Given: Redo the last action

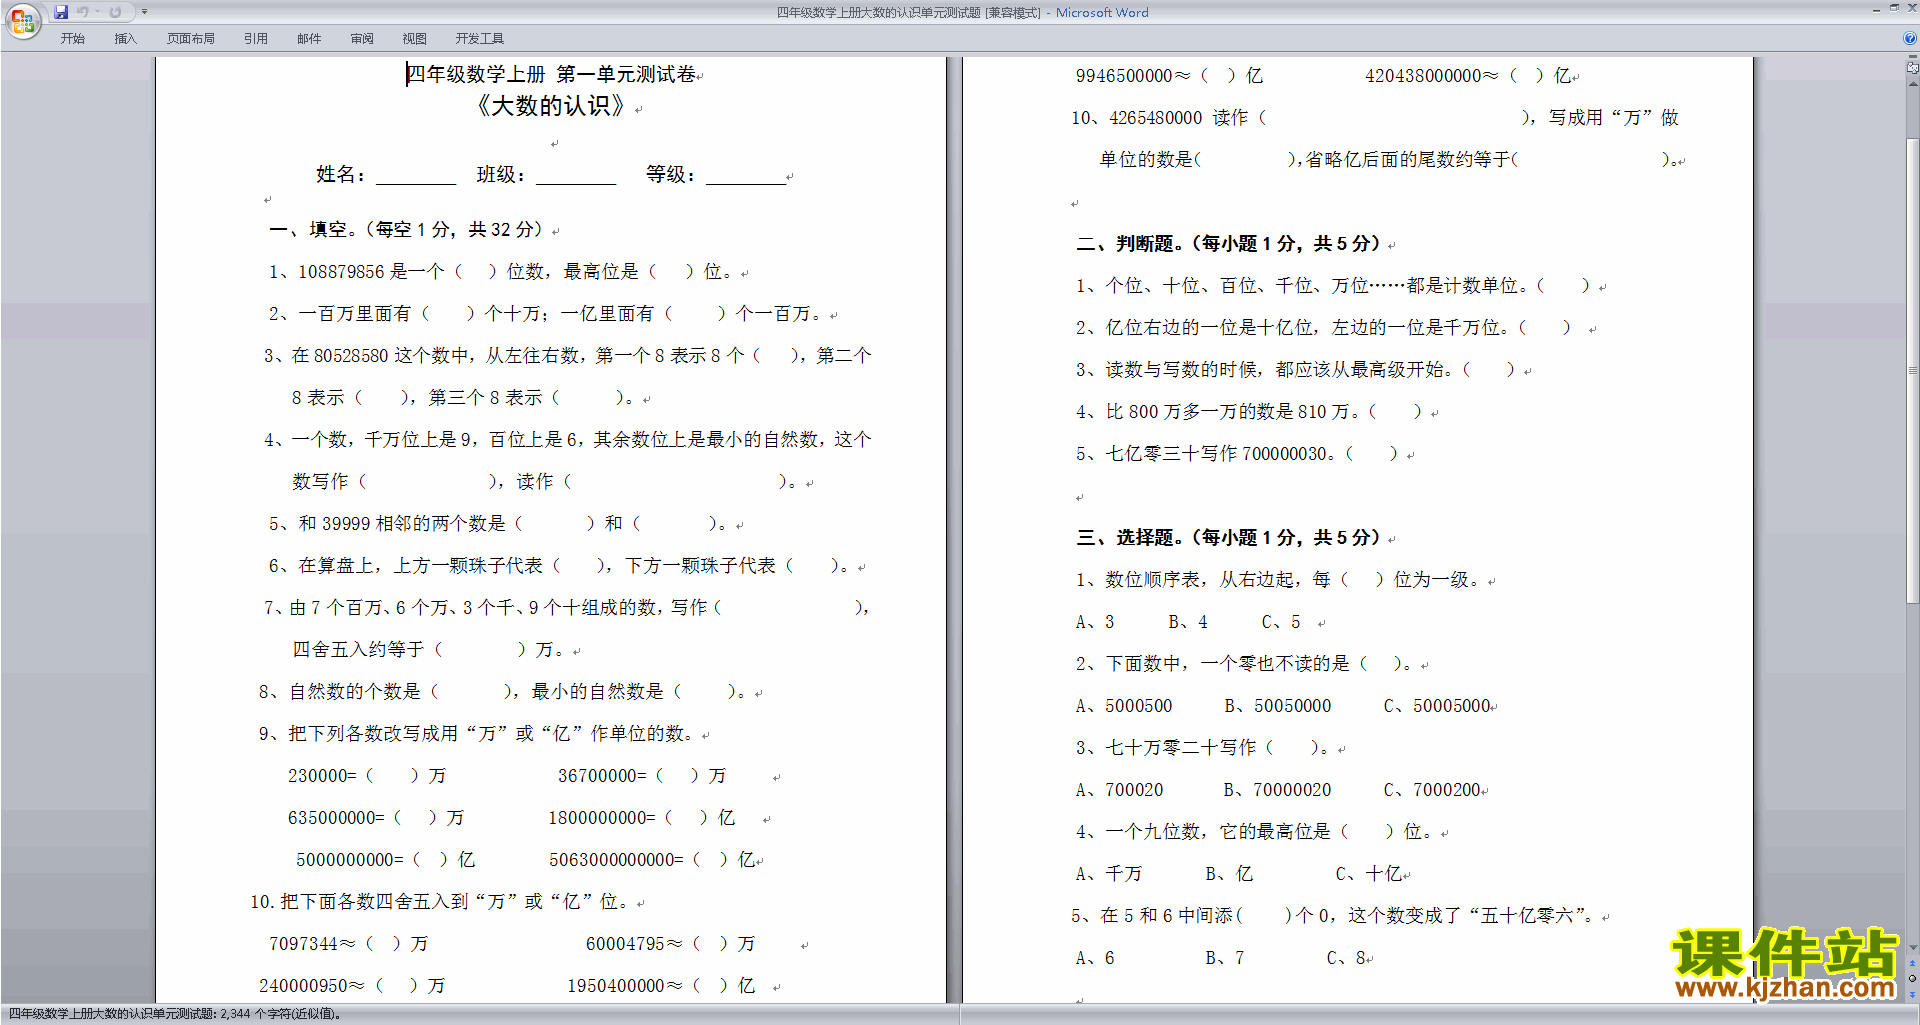Looking at the screenshot, I should click(115, 12).
